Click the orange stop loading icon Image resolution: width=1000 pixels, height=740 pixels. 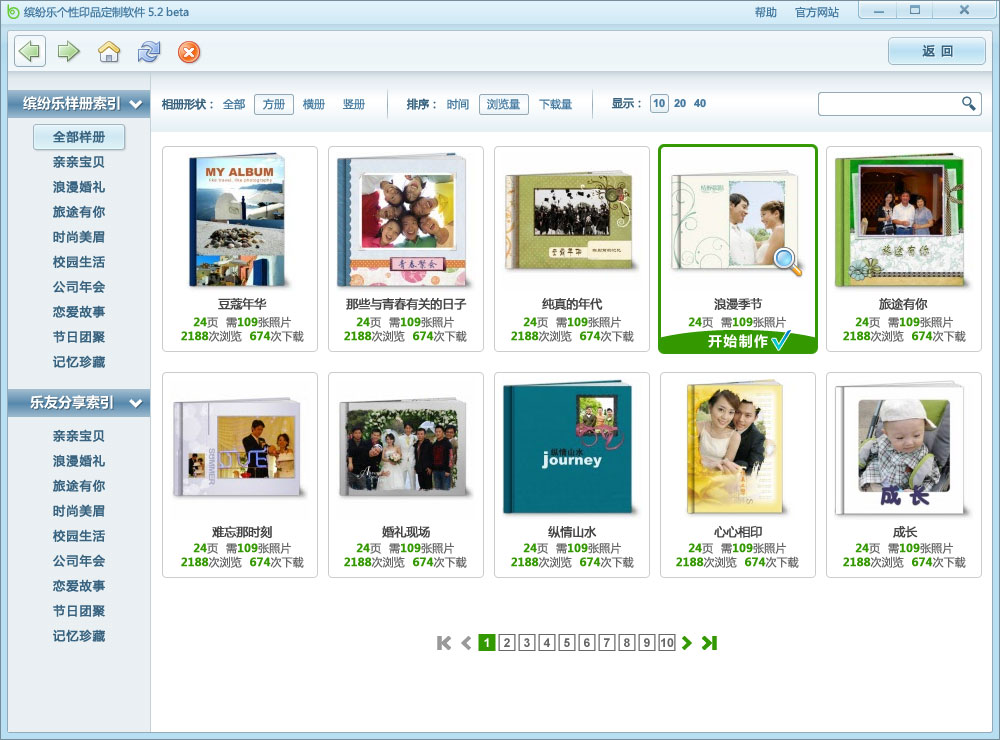click(188, 52)
